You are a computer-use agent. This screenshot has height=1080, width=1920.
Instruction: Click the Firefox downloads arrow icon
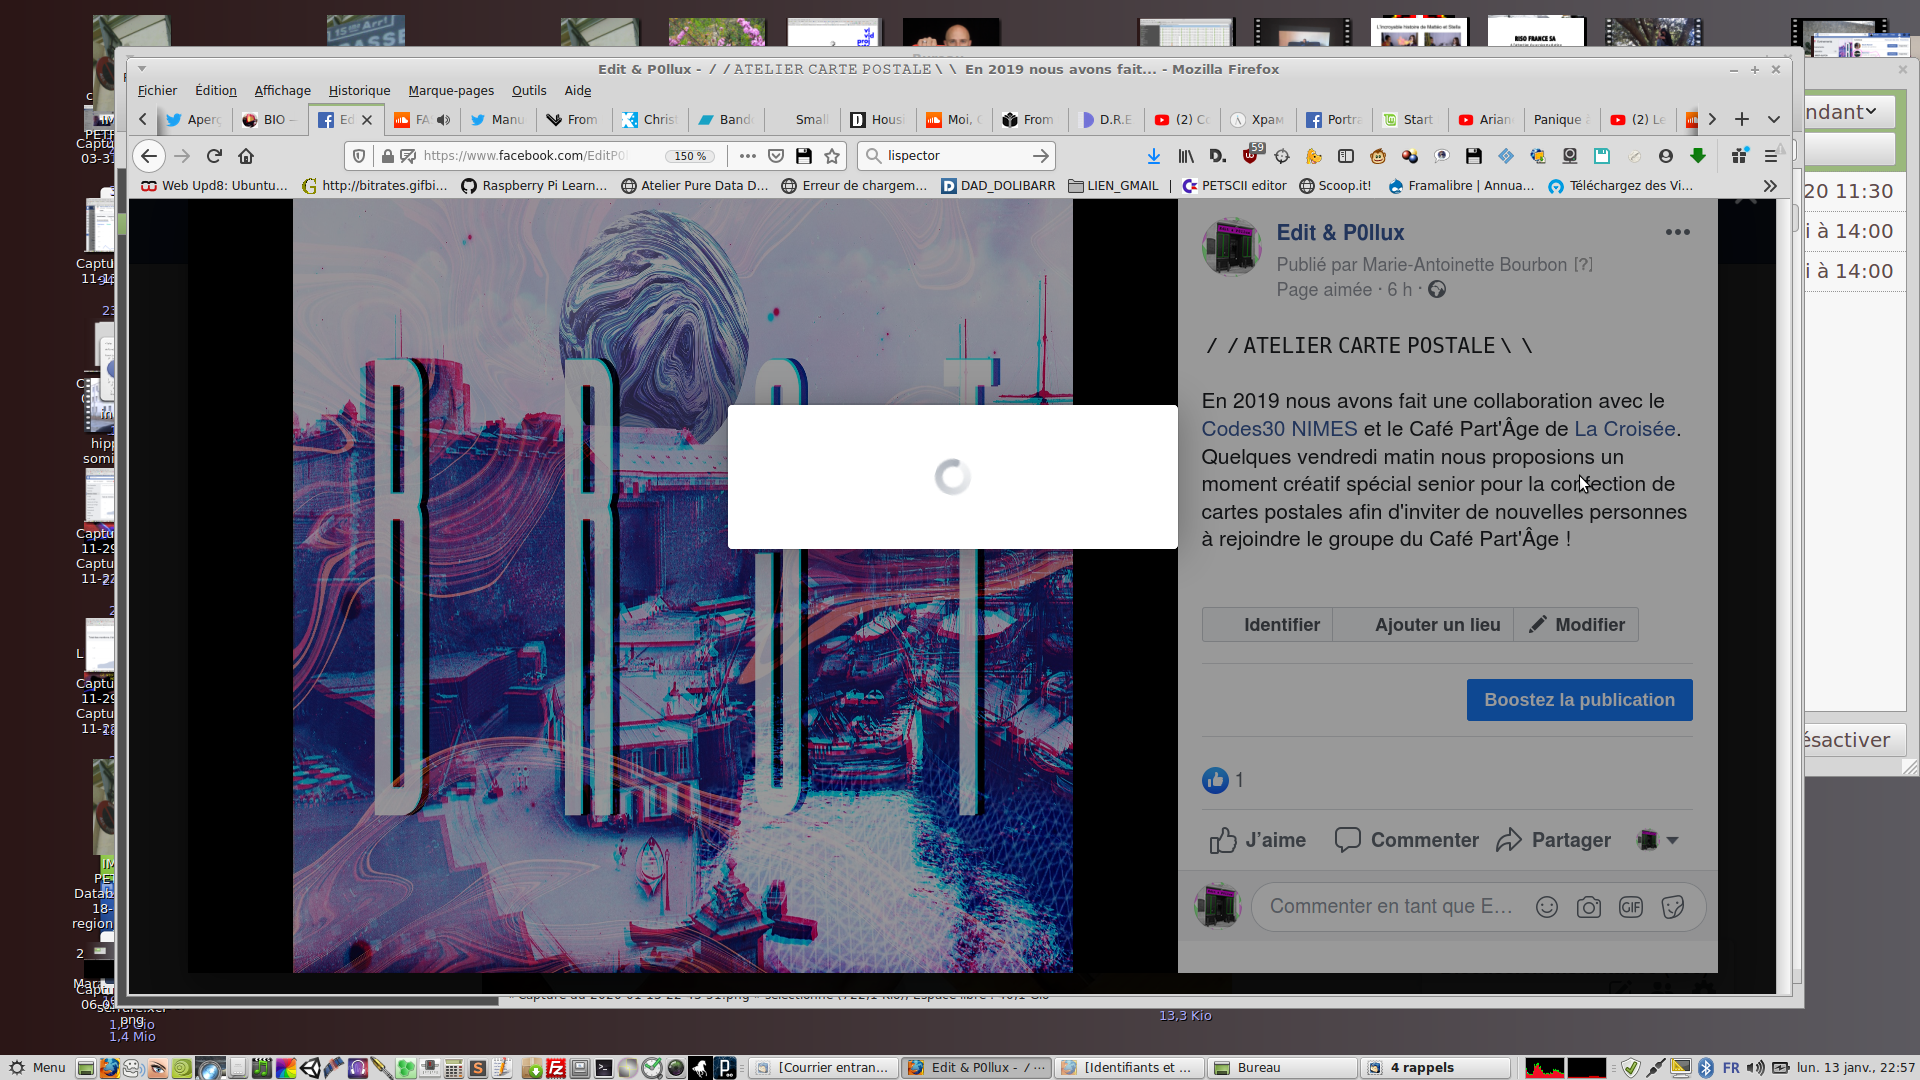pos(1153,156)
